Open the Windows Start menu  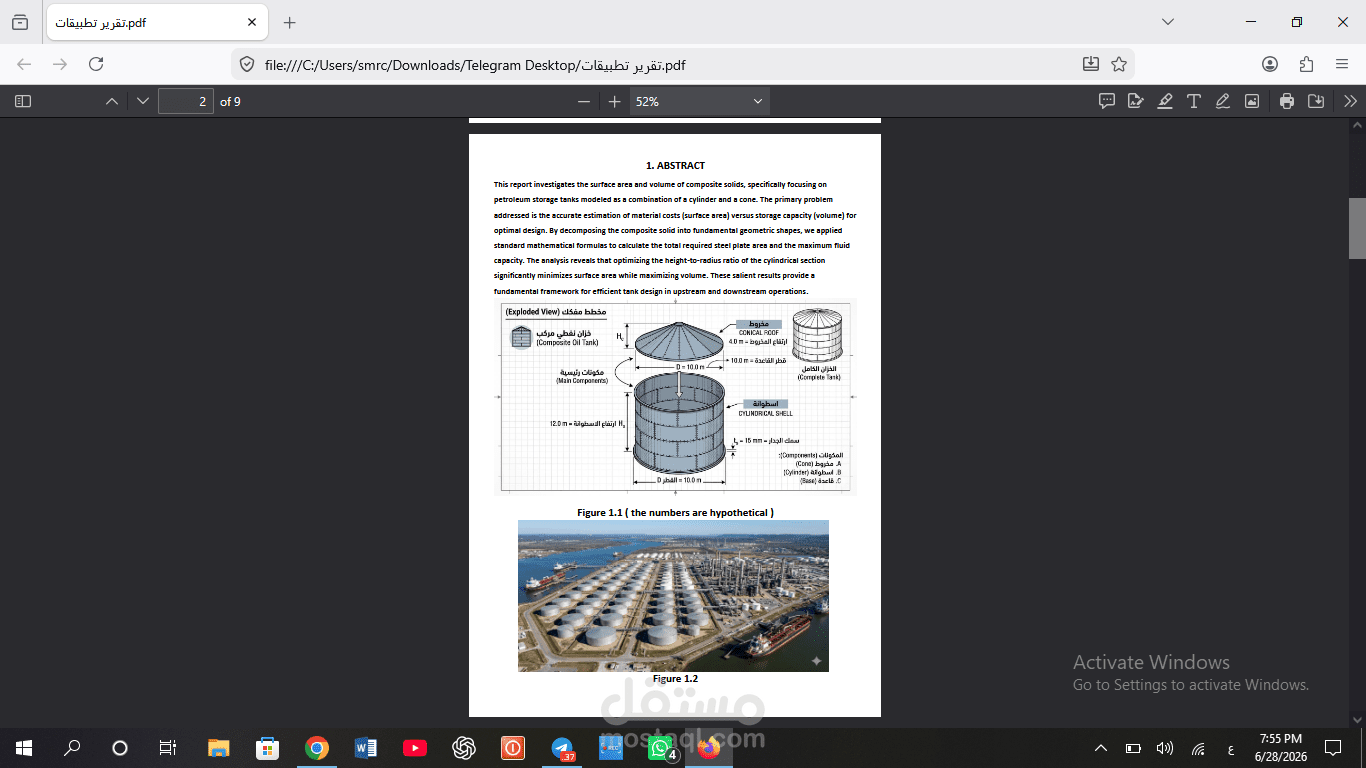[24, 748]
